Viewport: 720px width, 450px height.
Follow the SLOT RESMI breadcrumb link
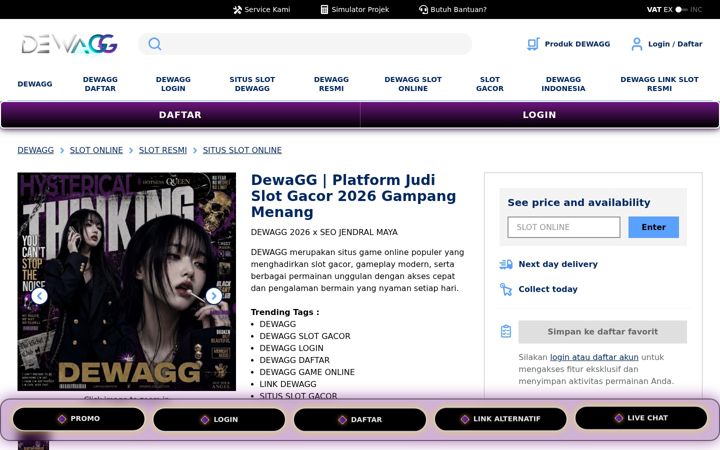[163, 150]
